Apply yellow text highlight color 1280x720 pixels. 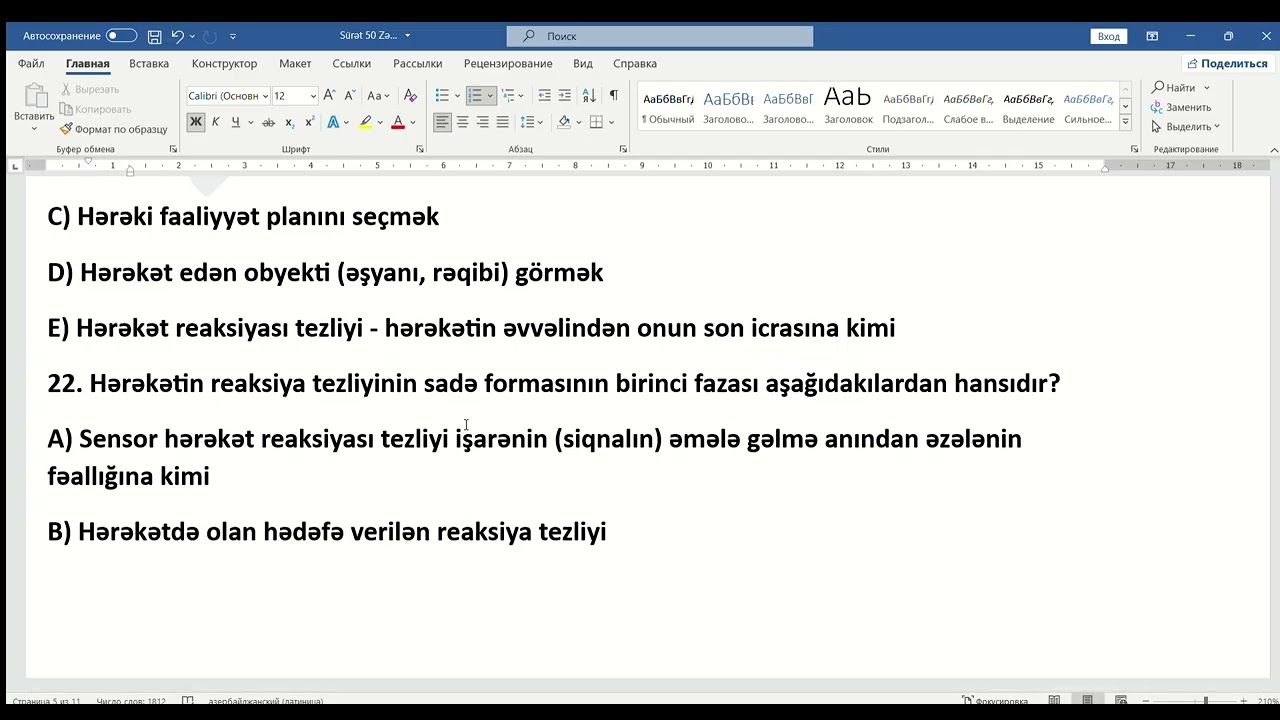[x=366, y=122]
